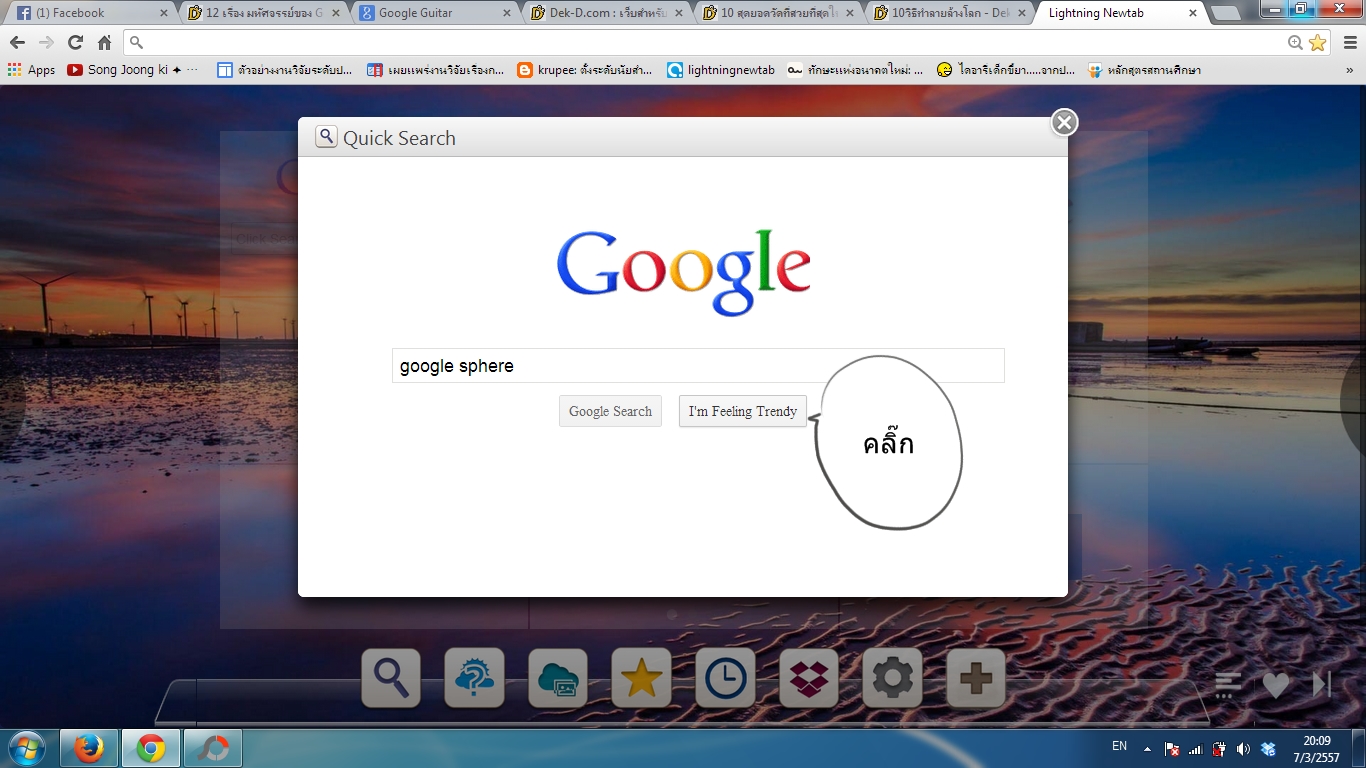The image size is (1366, 768).
Task: Click Chrome's forward arrow
Action: (x=46, y=43)
